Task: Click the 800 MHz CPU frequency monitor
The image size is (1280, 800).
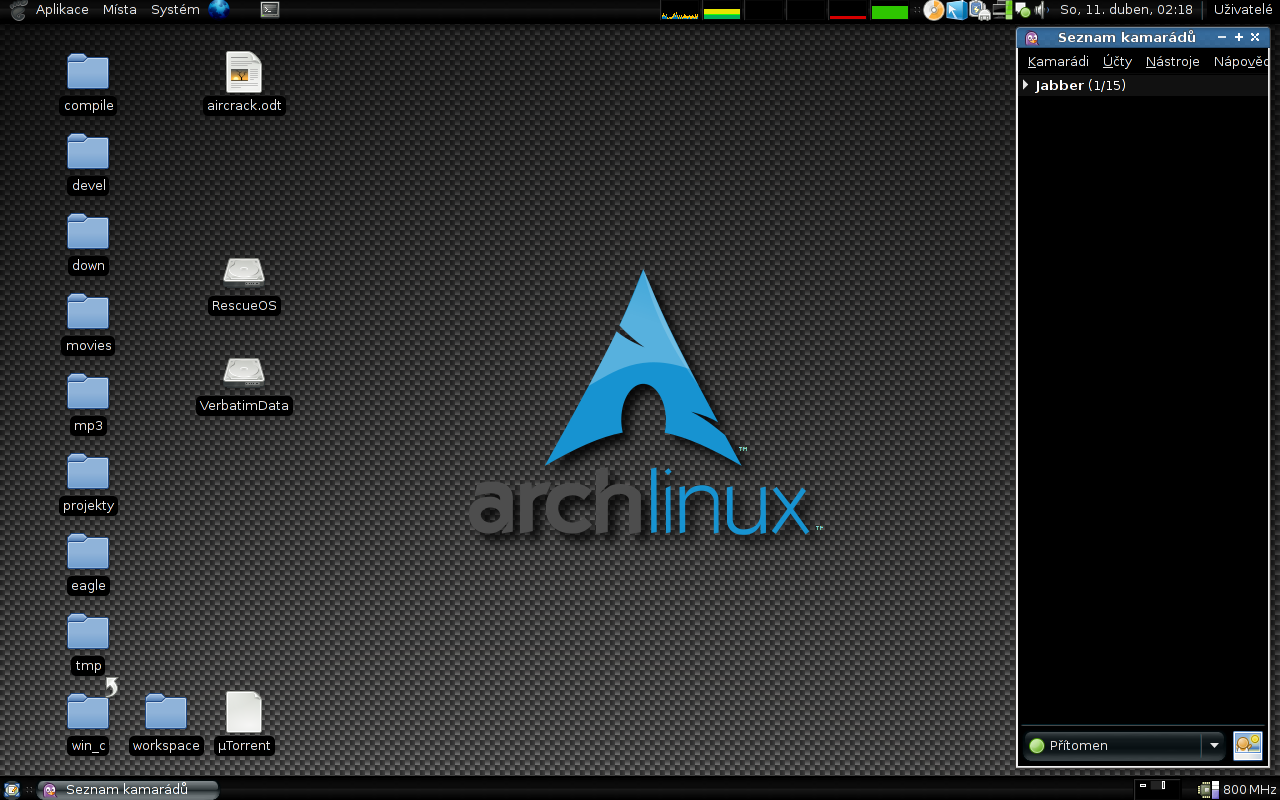Action: coord(1238,790)
